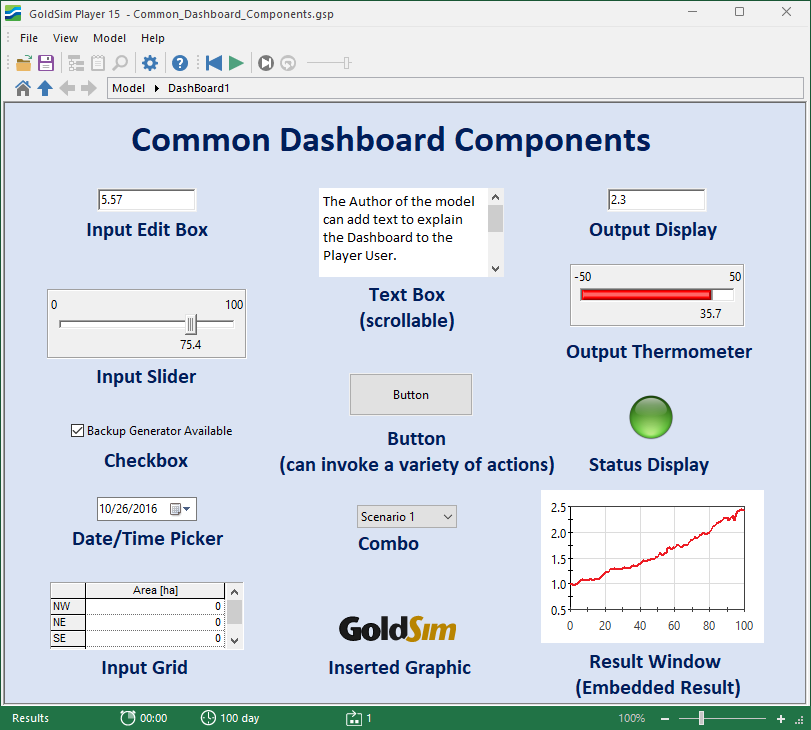Open the Help menu
This screenshot has height=730, width=811.
pyautogui.click(x=153, y=38)
